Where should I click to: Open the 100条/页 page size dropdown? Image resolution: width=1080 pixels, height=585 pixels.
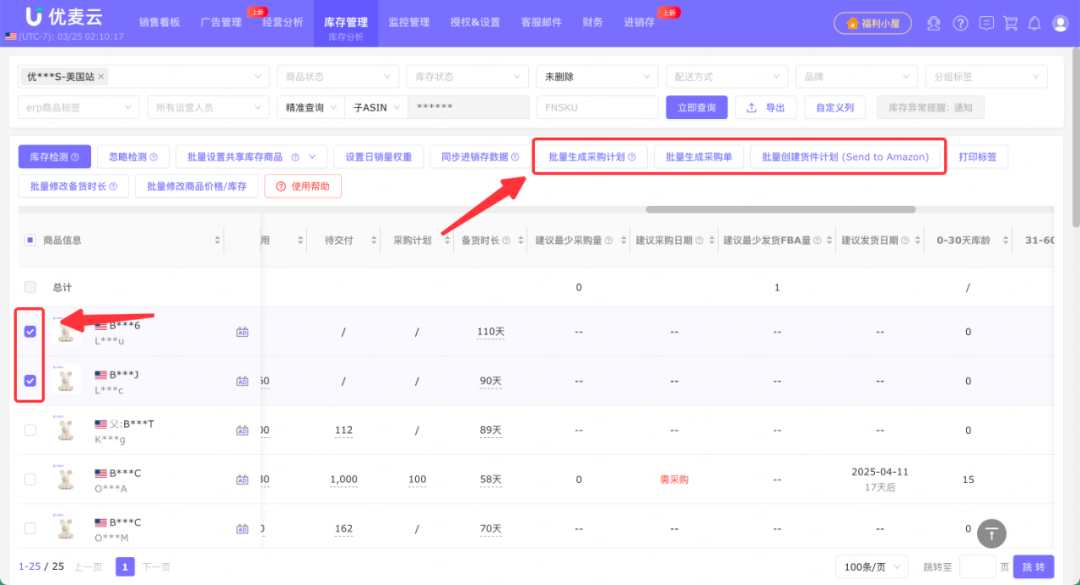870,566
